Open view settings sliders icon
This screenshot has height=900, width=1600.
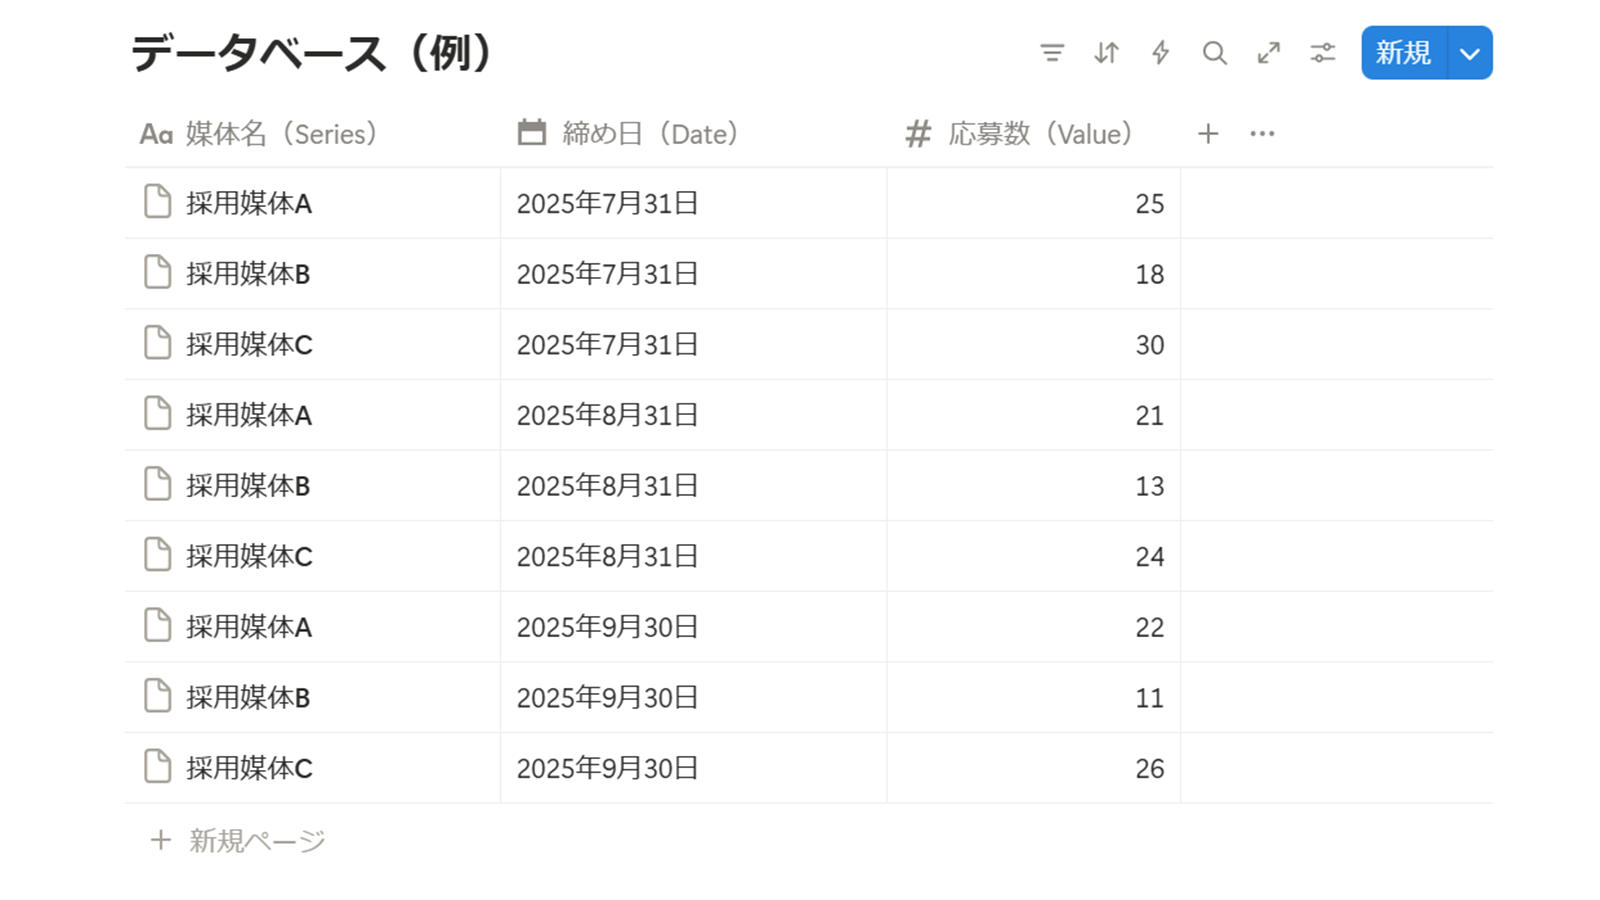coord(1322,53)
